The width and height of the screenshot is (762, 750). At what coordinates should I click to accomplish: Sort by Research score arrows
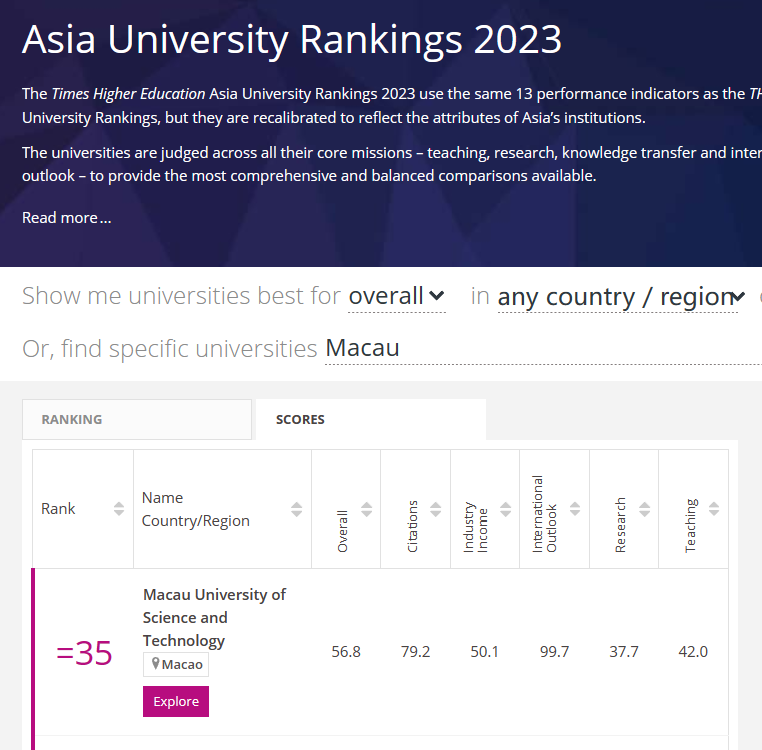click(644, 509)
